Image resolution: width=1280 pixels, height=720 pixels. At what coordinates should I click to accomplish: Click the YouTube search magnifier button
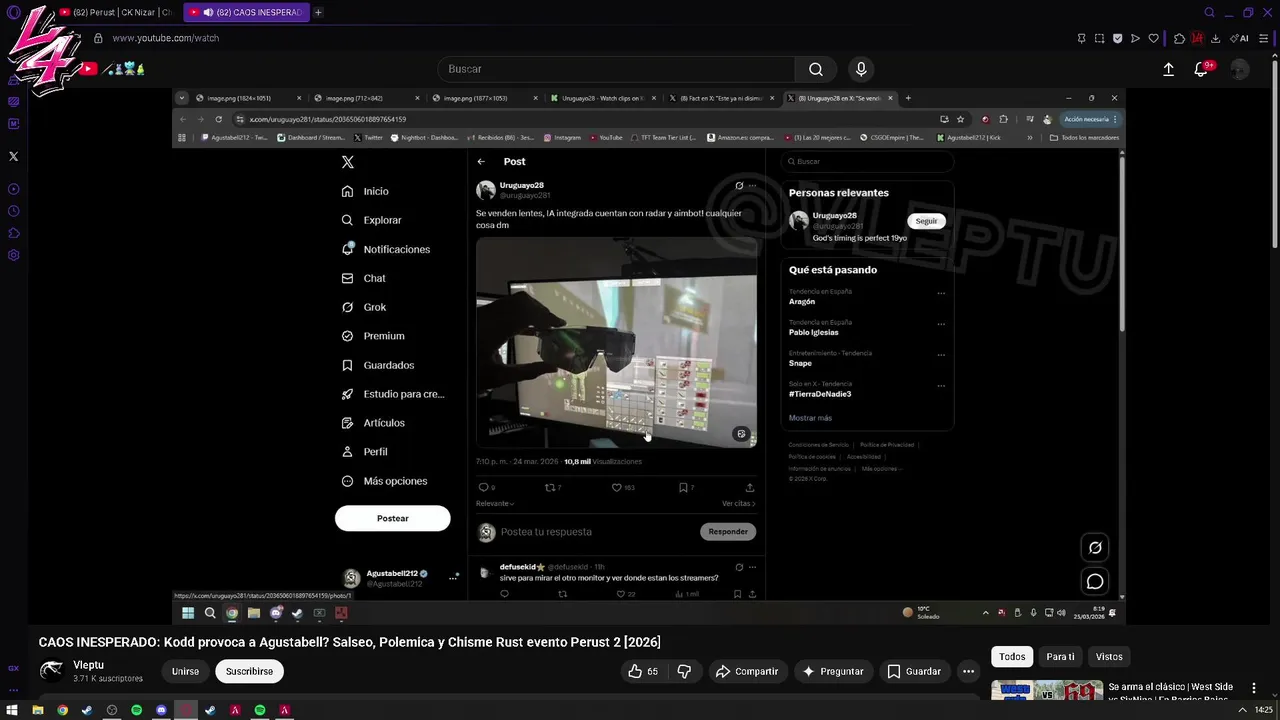(816, 69)
